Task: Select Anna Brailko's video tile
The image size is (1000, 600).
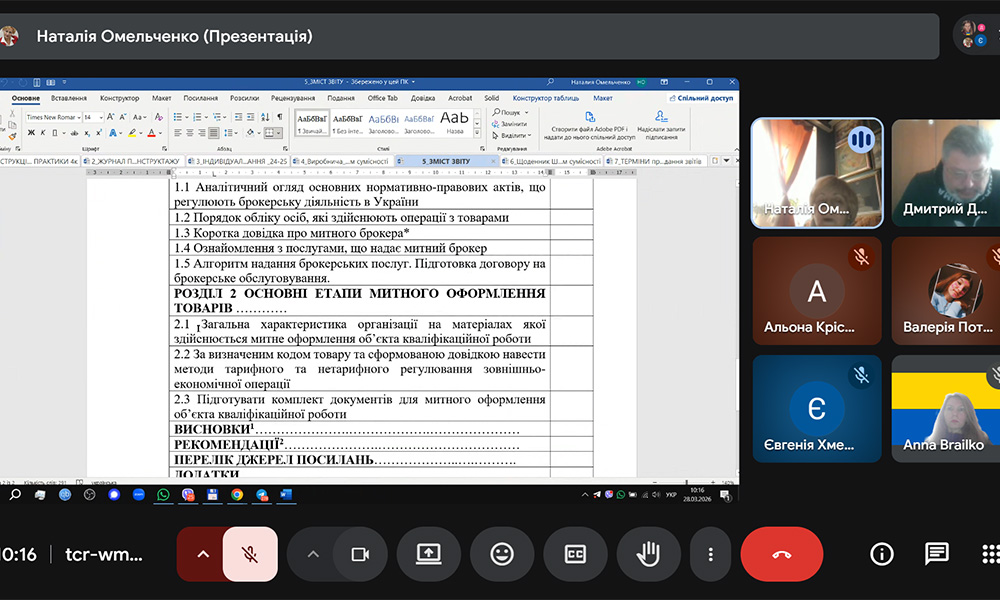Action: click(x=943, y=417)
